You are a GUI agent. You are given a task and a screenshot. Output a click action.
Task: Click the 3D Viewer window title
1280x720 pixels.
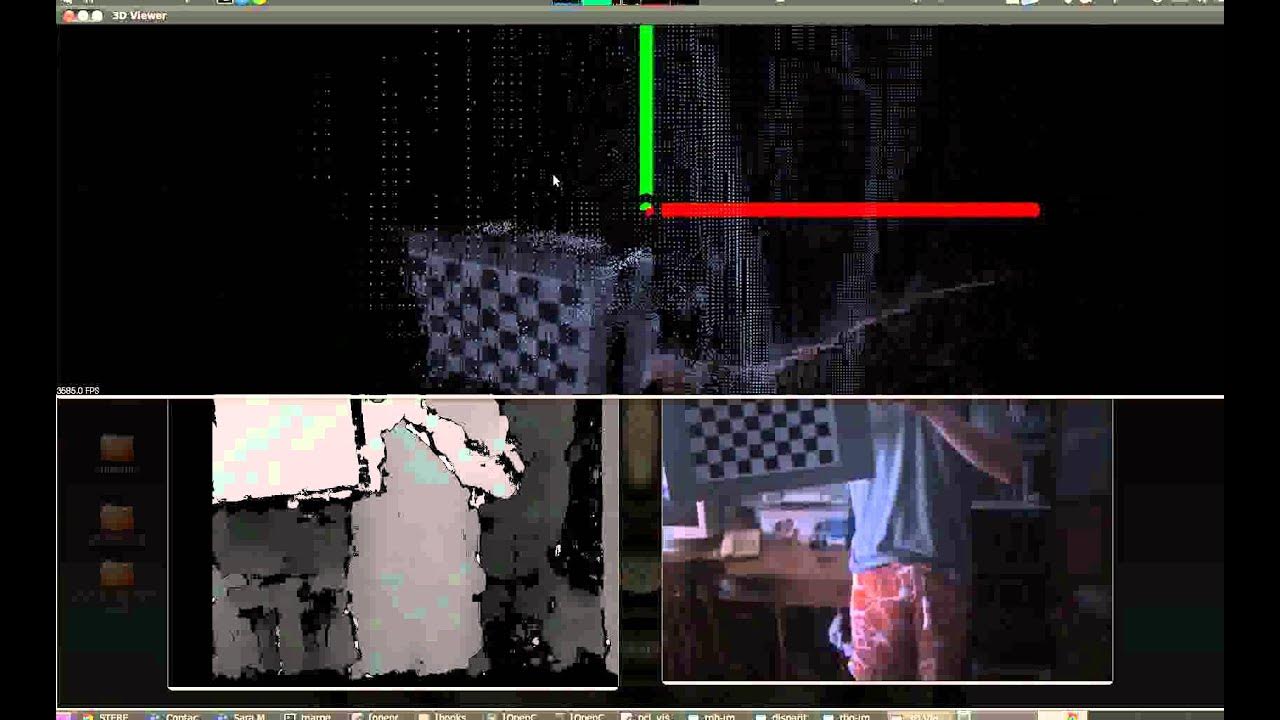(139, 16)
